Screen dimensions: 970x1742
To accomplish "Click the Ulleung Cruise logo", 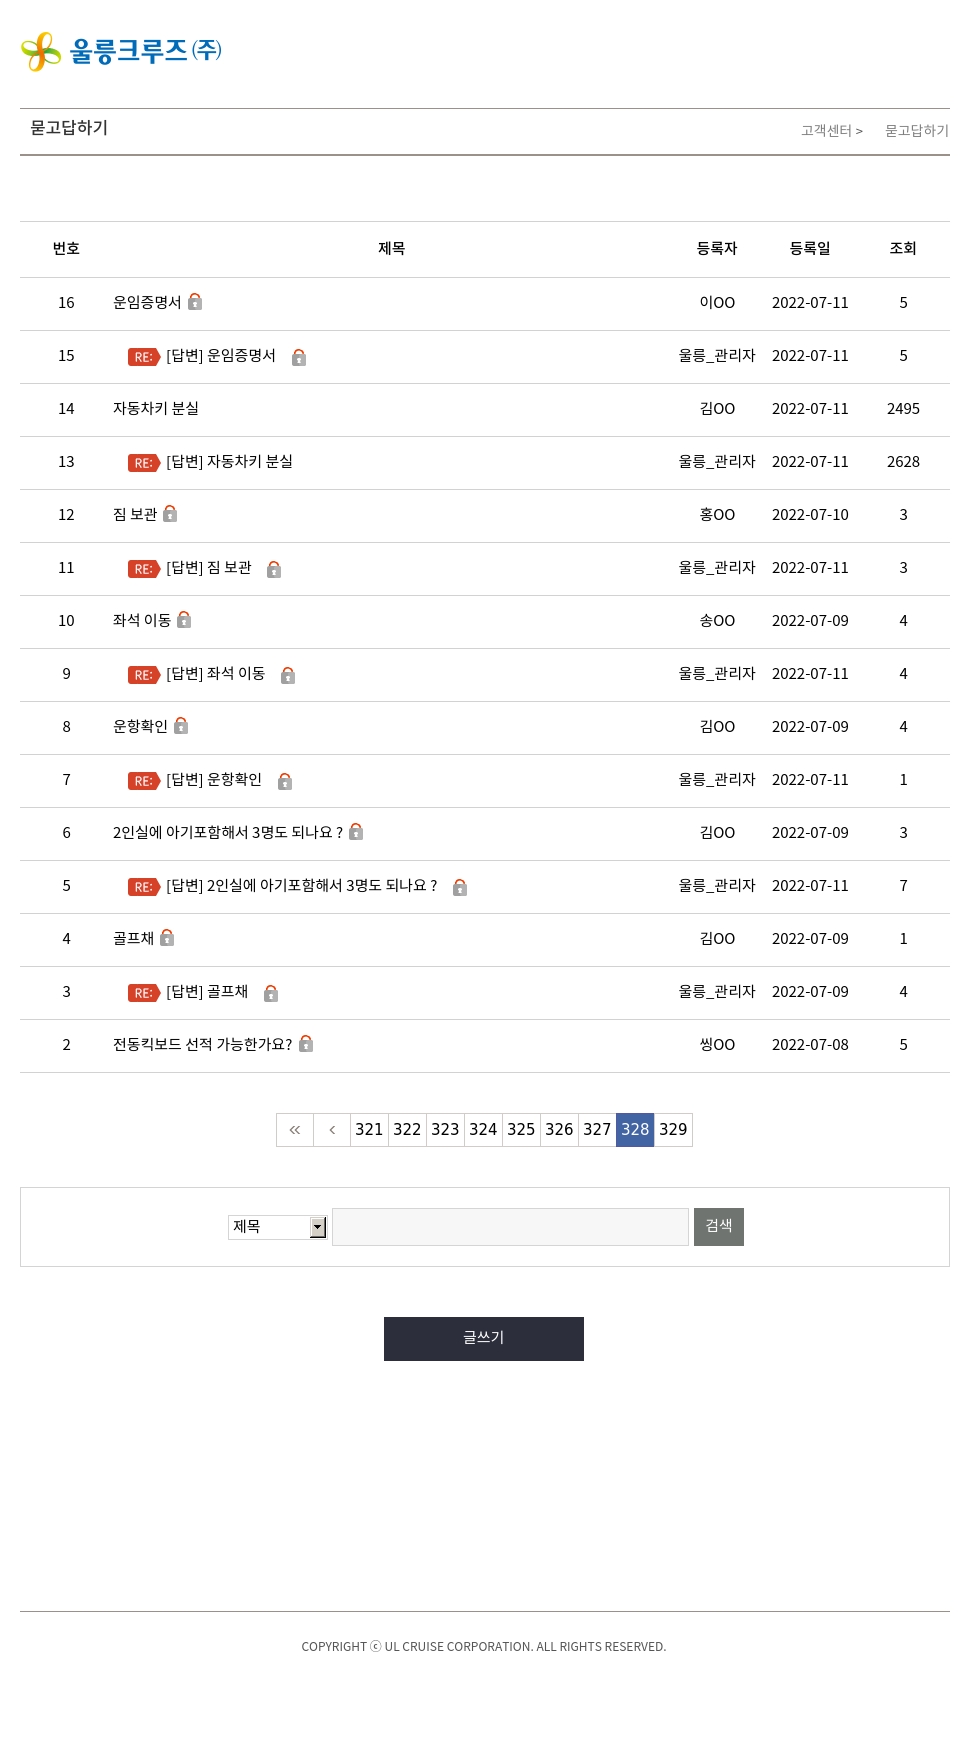I will coord(121,51).
